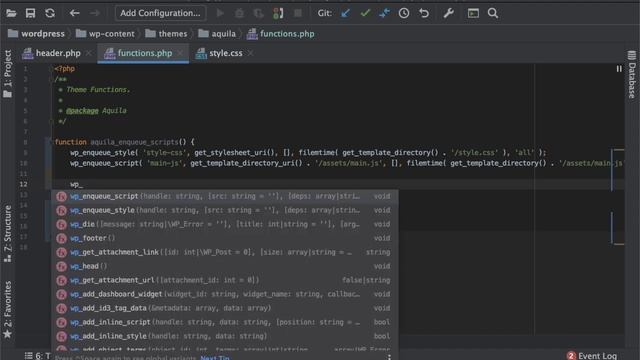Select wp-content breadcrumb folder
Screen dimensions: 640x360
[x=105, y=33]
